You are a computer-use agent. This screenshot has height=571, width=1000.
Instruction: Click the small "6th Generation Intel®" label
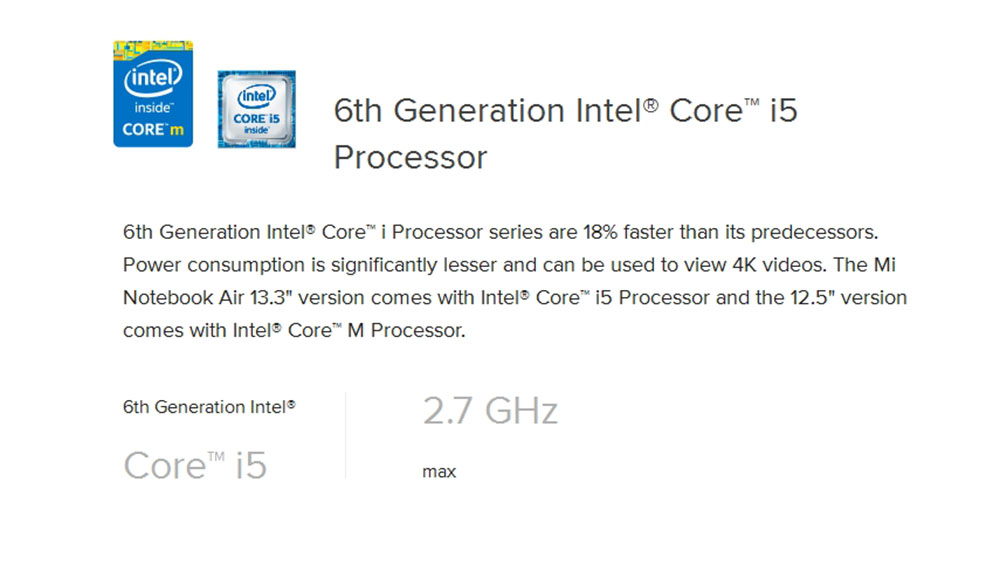coord(209,407)
